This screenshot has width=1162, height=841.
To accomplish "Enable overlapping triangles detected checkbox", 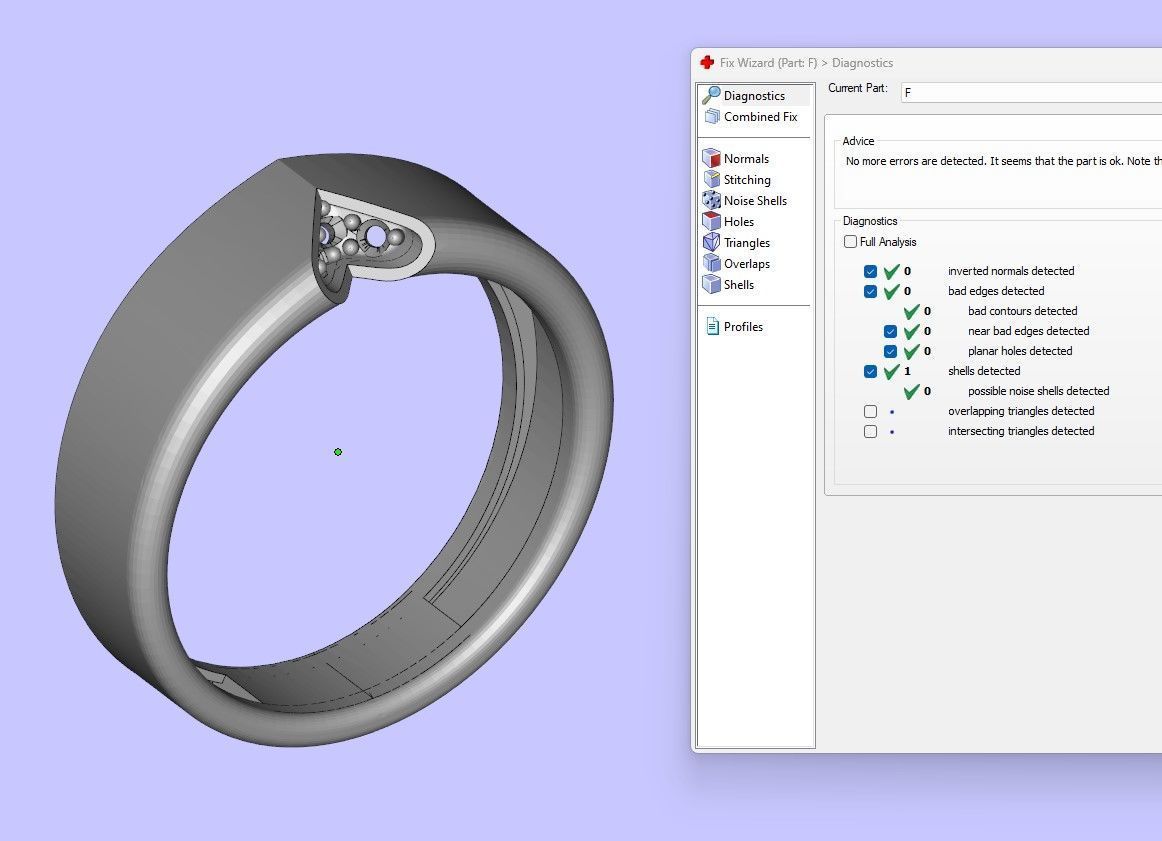I will (870, 411).
